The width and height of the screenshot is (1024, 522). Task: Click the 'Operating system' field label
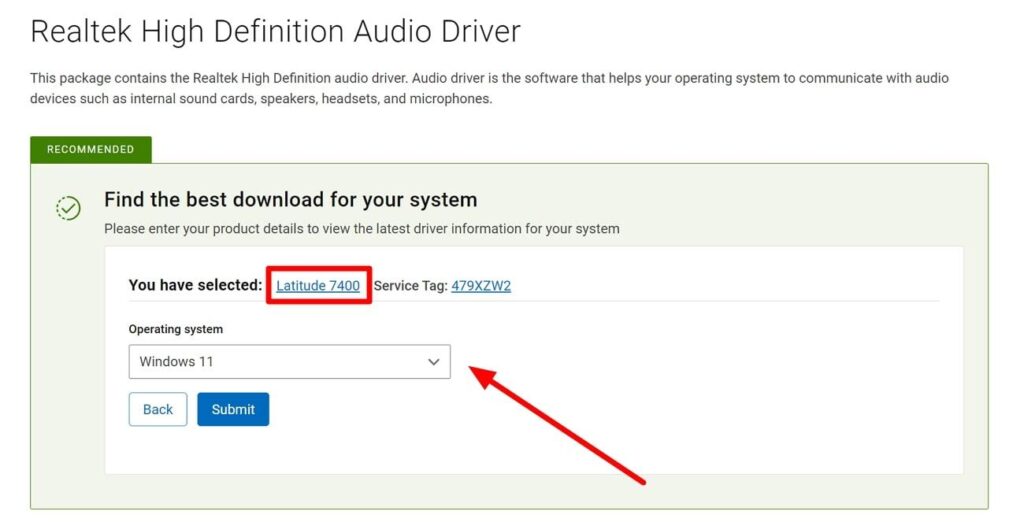pyautogui.click(x=176, y=329)
